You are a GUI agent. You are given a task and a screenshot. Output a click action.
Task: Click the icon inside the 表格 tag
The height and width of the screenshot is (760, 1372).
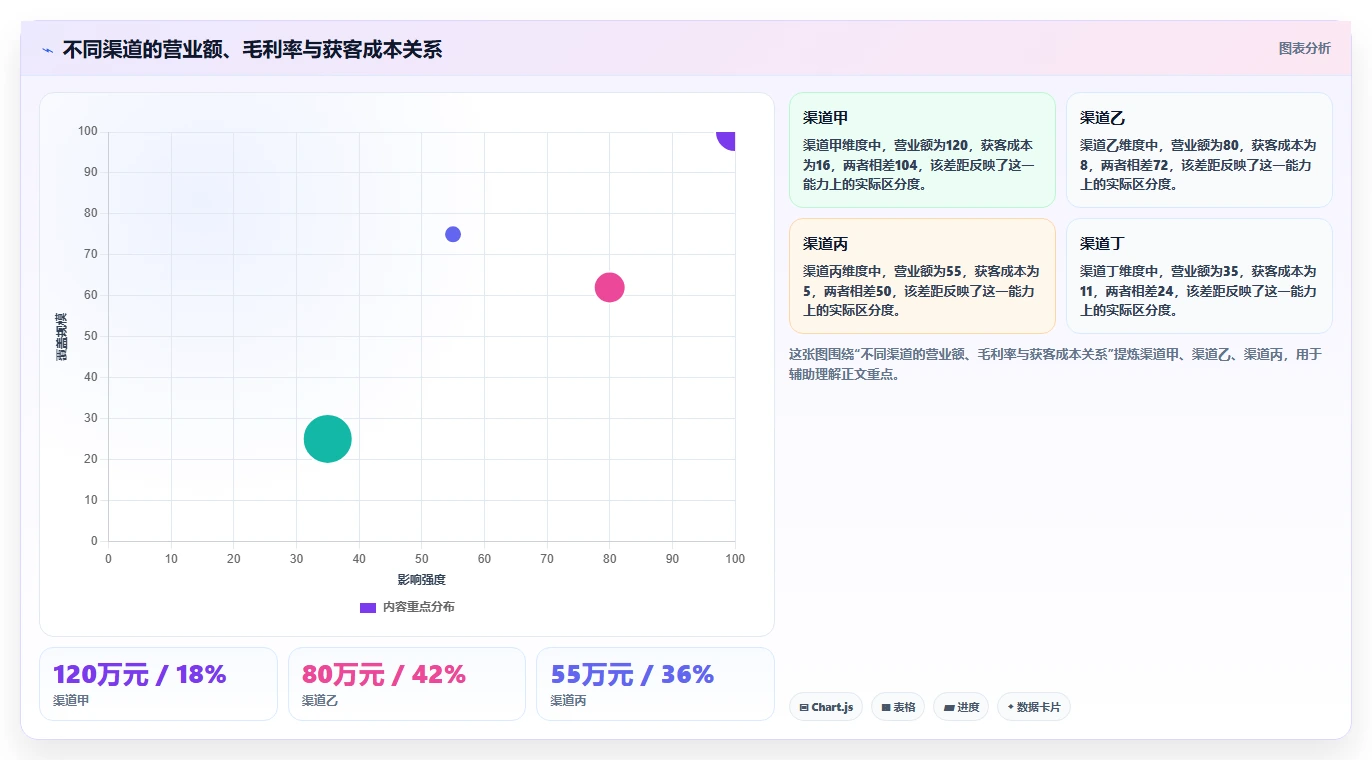886,707
